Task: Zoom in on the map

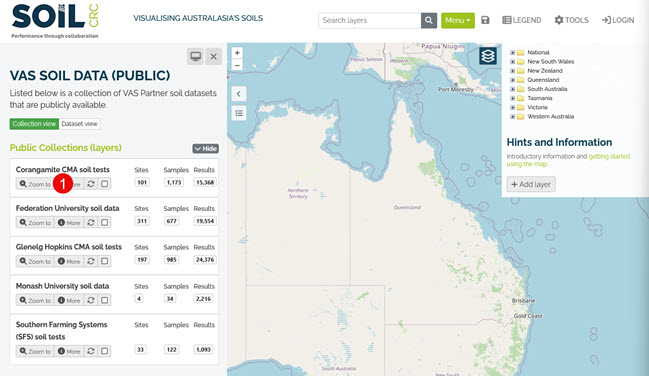Action: pos(237,53)
